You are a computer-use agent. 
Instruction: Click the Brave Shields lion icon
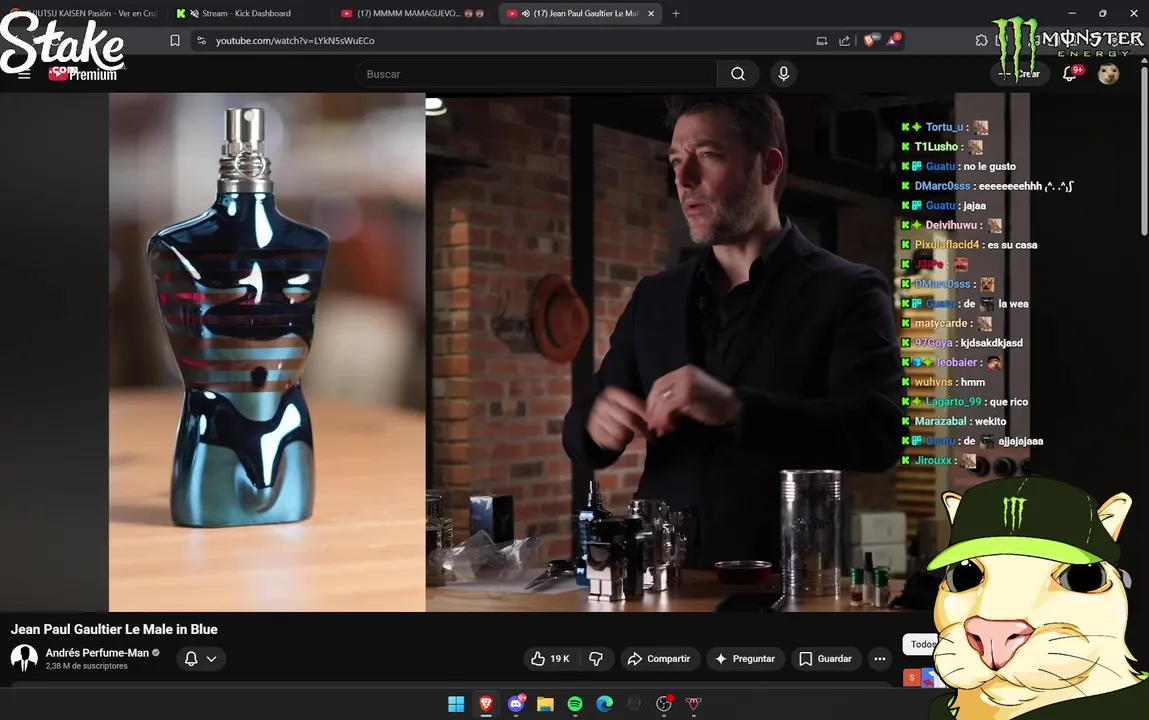(x=869, y=41)
